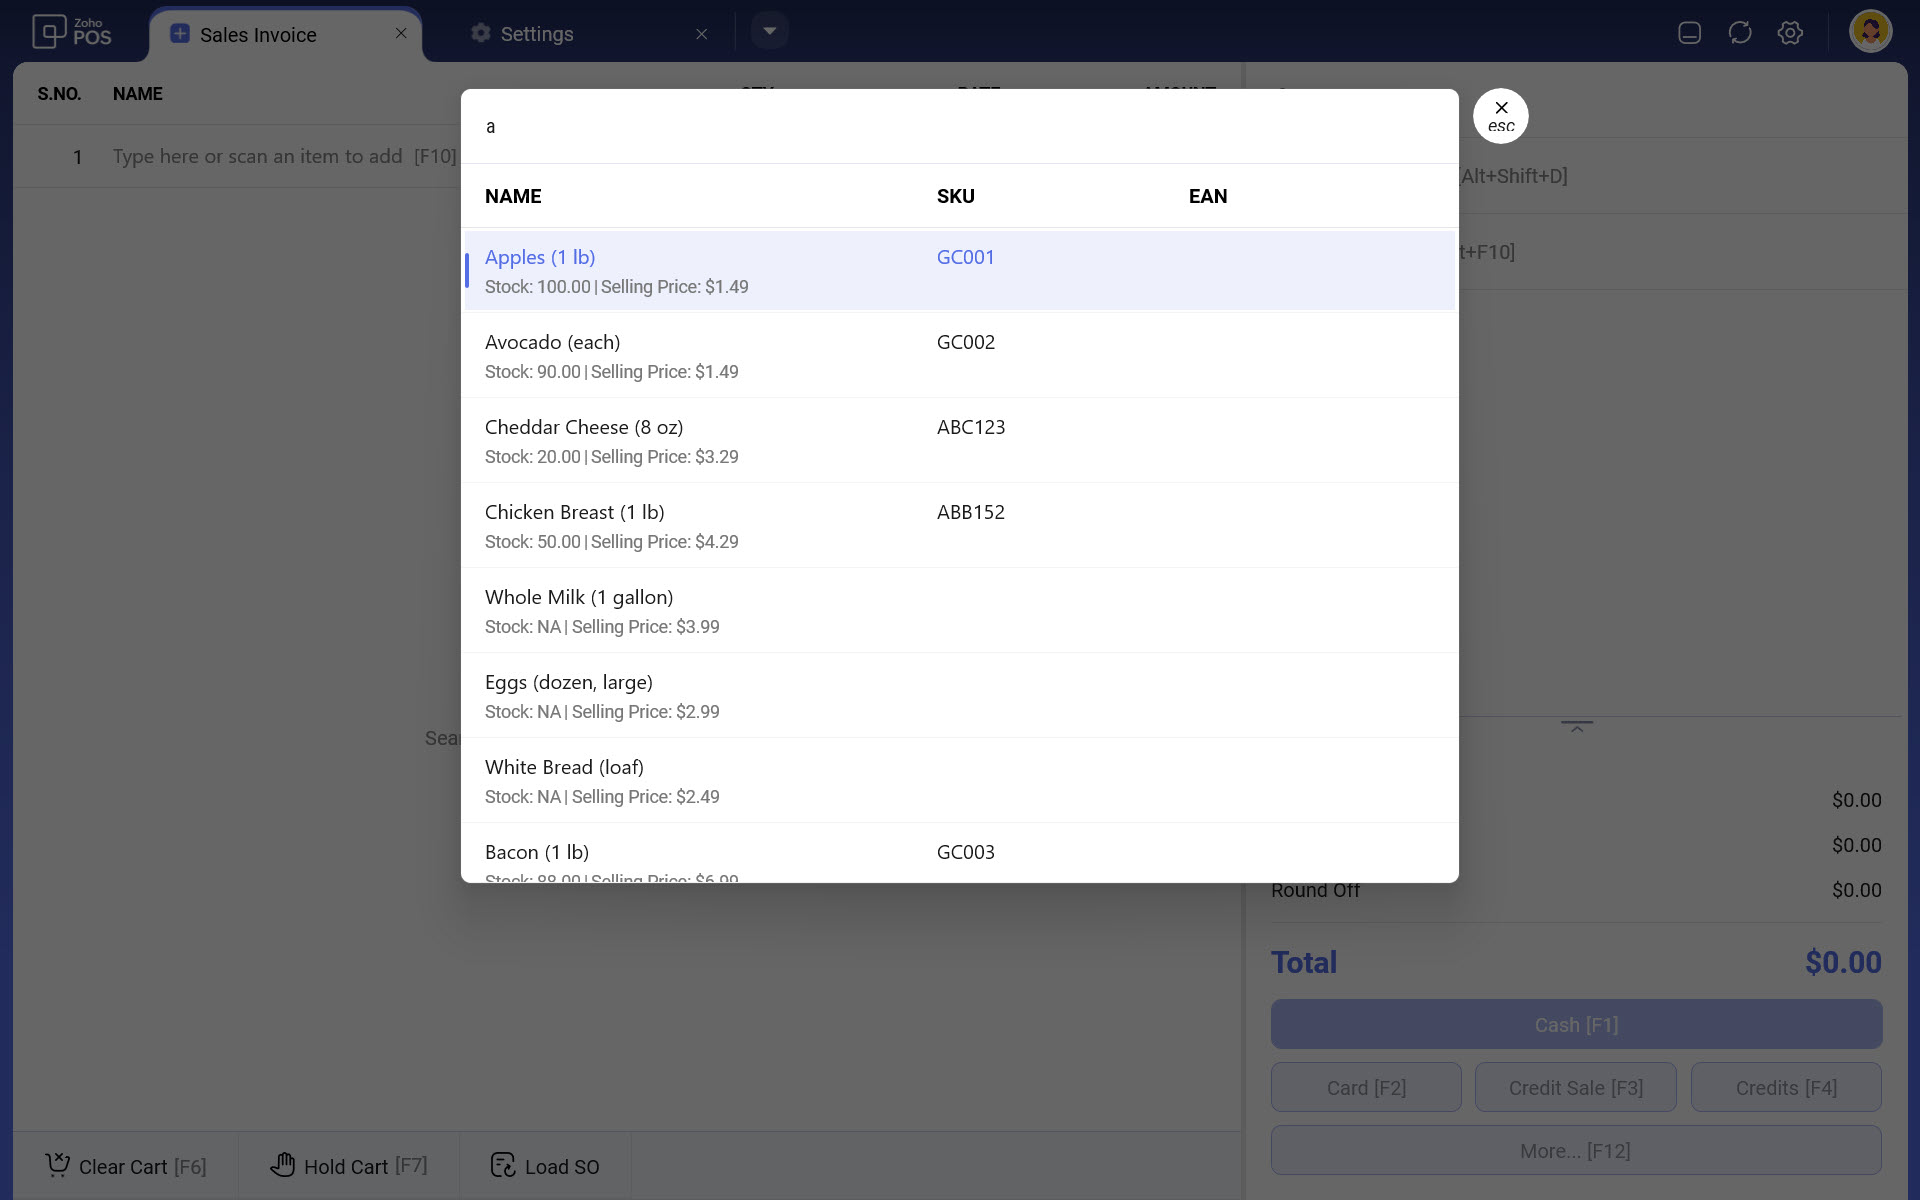Screen dimensions: 1920x1200
Task: Close the item search popup via esc button
Action: tap(1500, 116)
